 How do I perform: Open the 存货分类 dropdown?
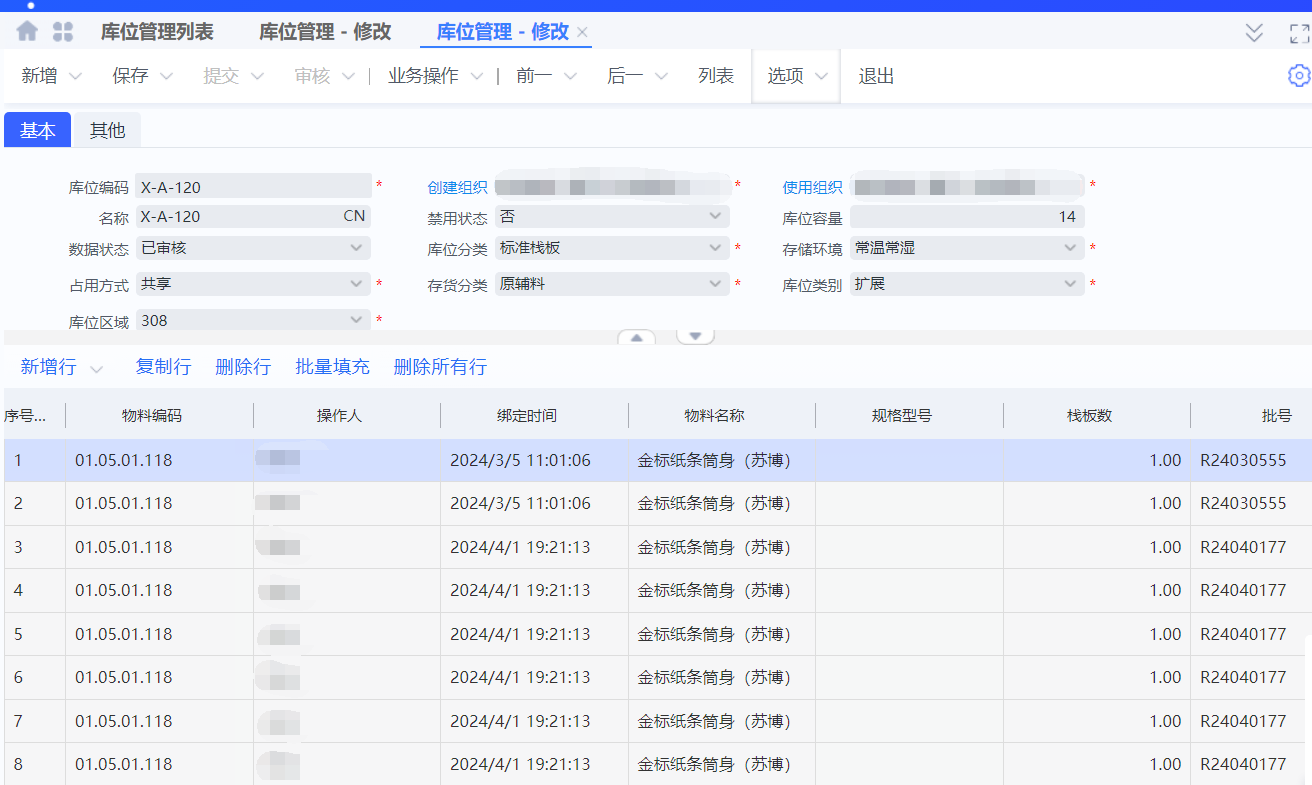(612, 284)
